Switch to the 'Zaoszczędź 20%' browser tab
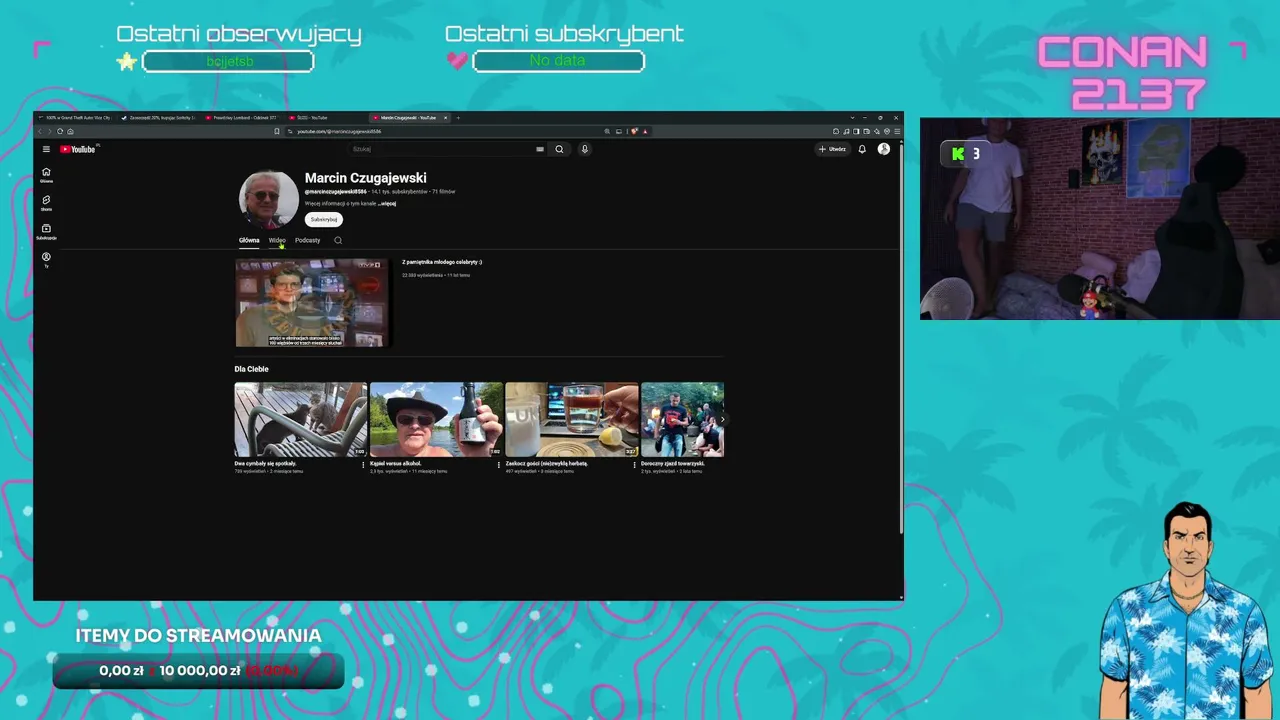 point(158,118)
